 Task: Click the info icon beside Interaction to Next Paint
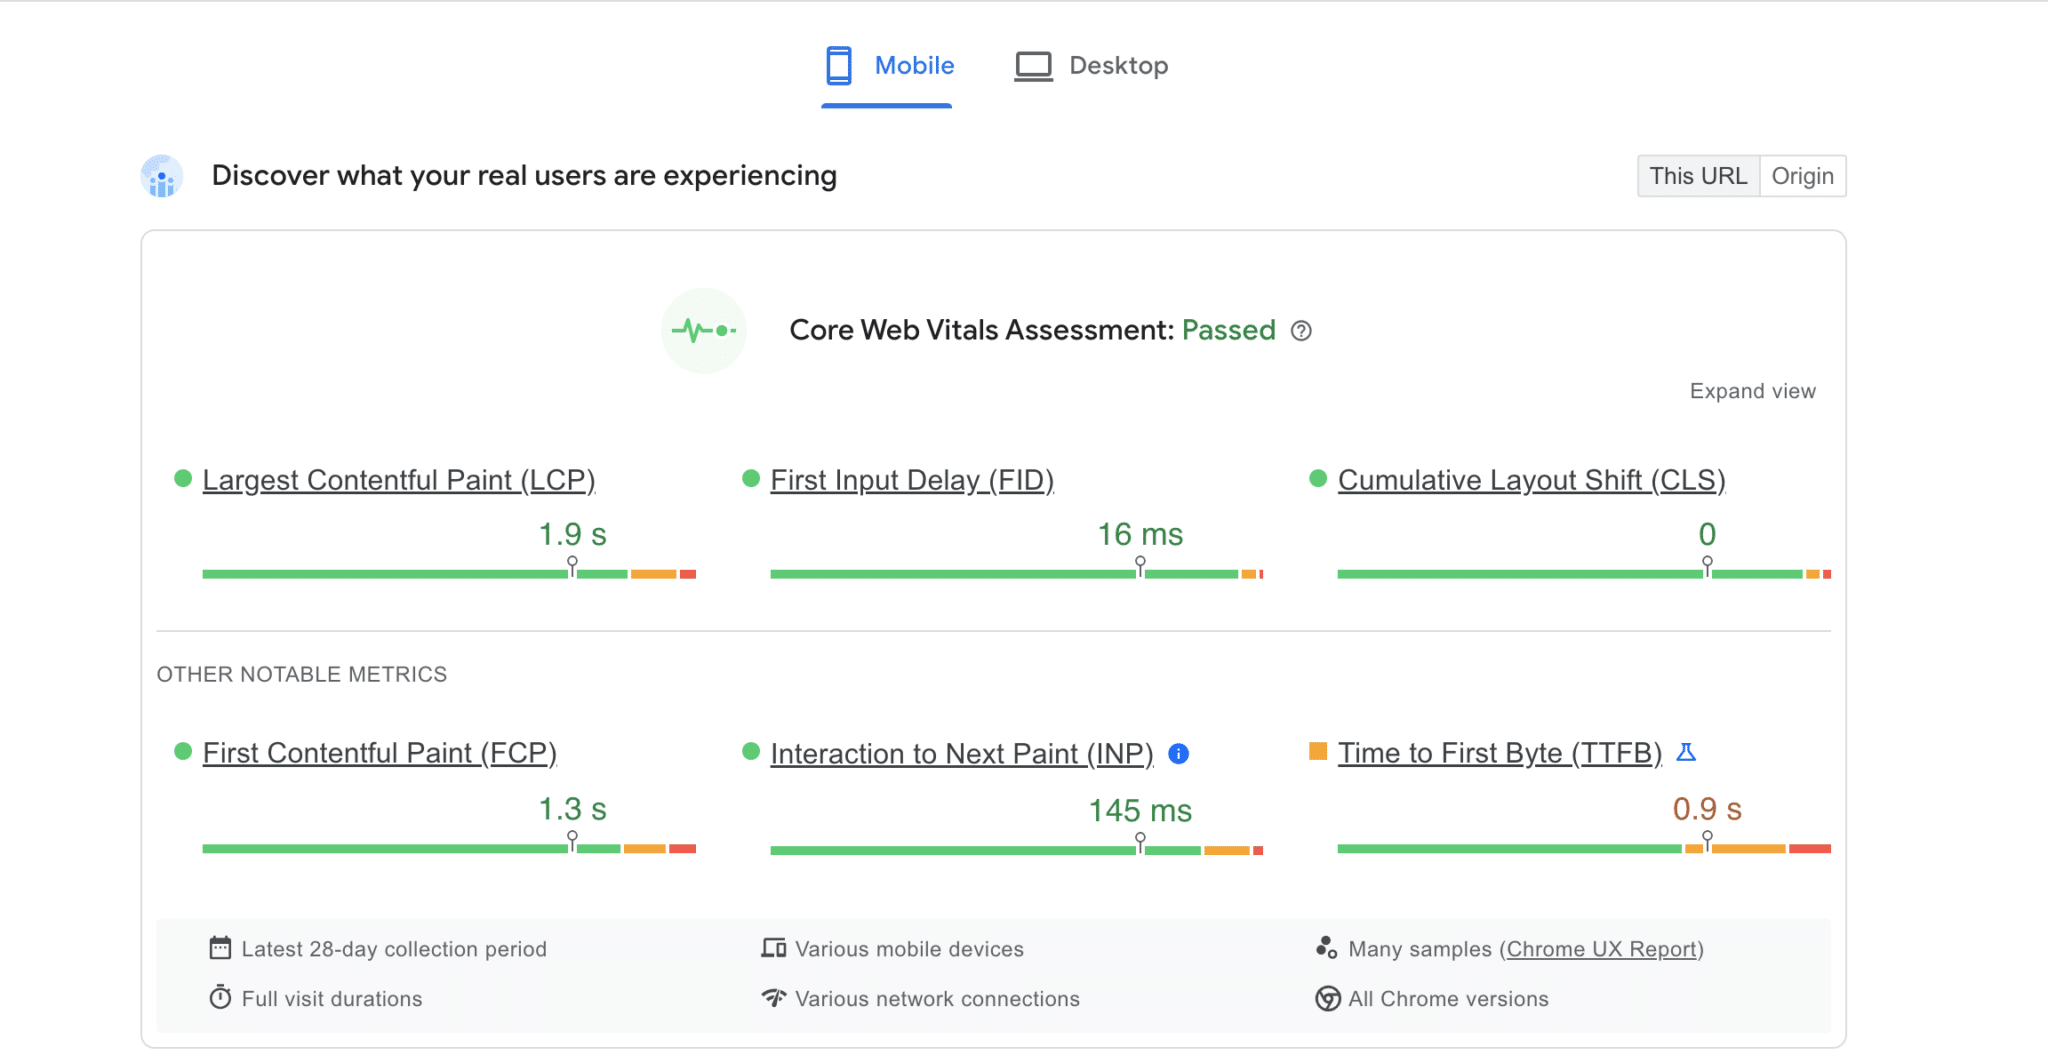click(x=1180, y=754)
